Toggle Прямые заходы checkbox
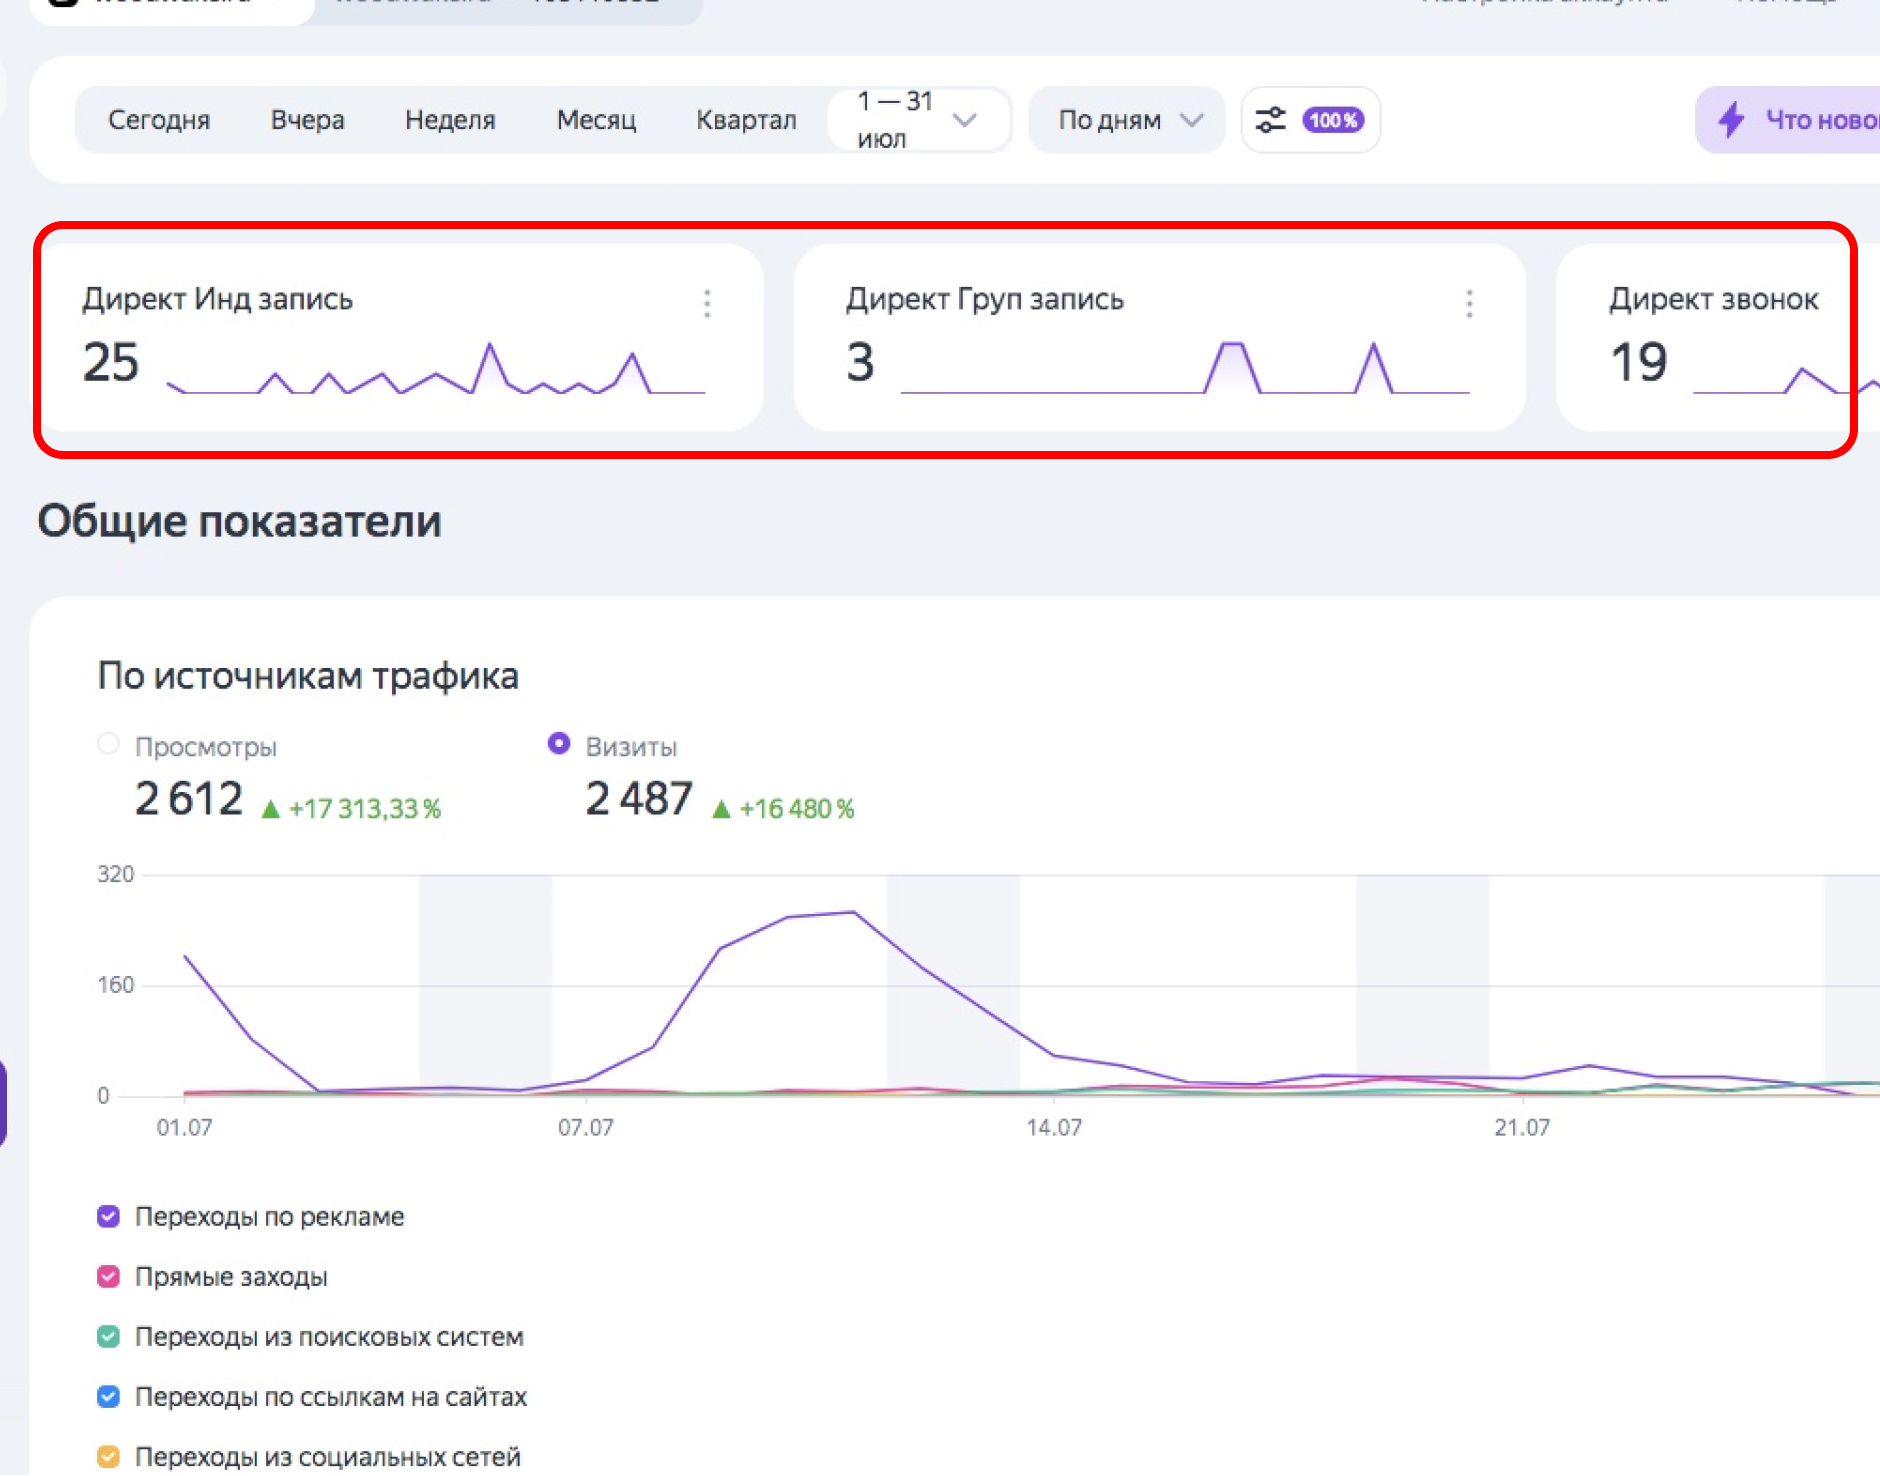This screenshot has width=1880, height=1476. coord(108,1276)
